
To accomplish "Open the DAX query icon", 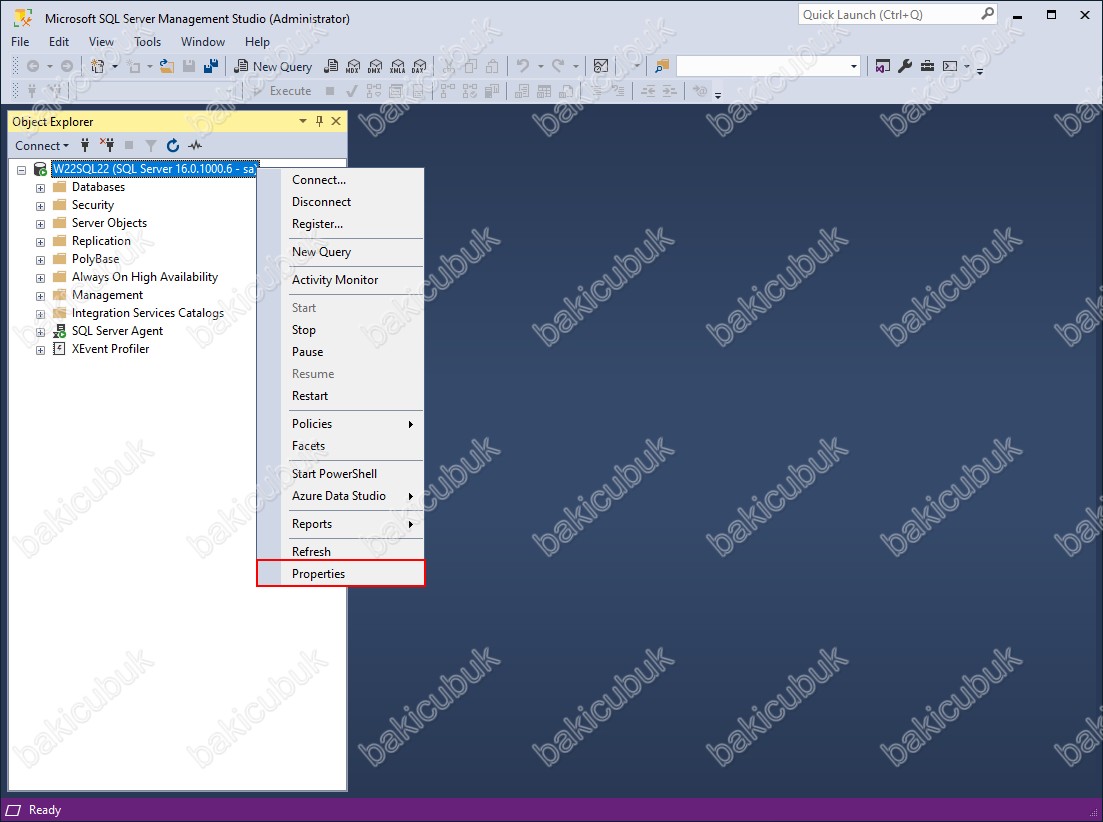I will click(419, 66).
